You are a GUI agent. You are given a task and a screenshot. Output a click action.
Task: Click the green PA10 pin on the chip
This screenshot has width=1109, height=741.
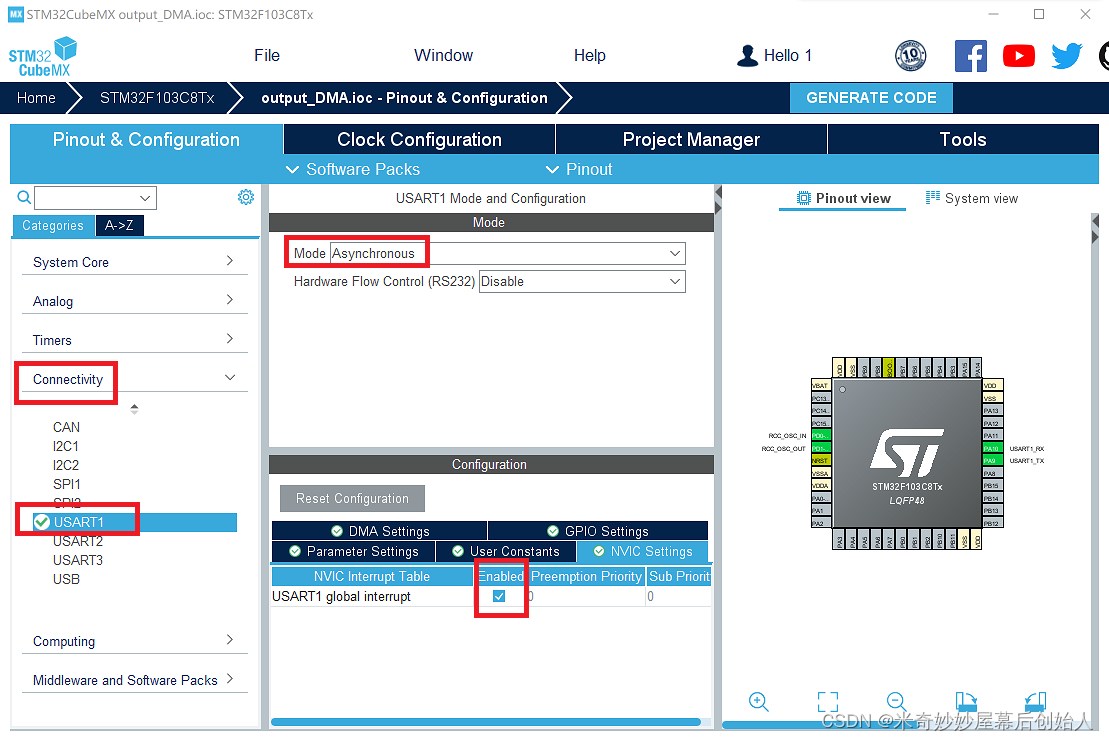click(x=992, y=448)
